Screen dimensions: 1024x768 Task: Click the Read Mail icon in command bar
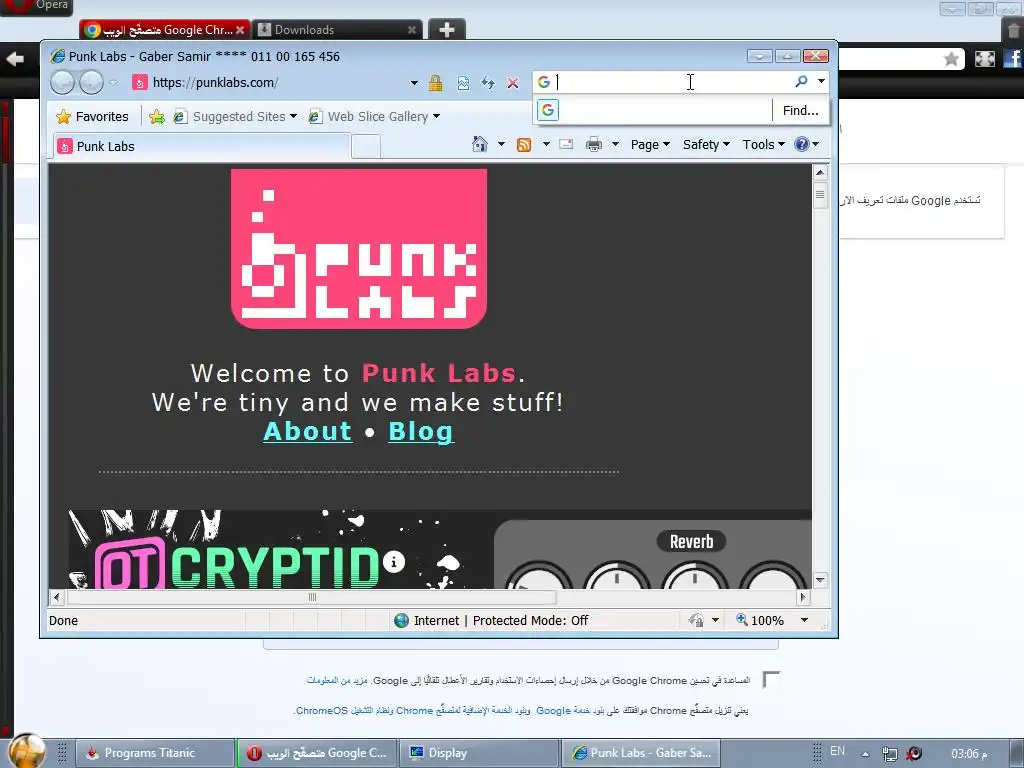pyautogui.click(x=566, y=144)
